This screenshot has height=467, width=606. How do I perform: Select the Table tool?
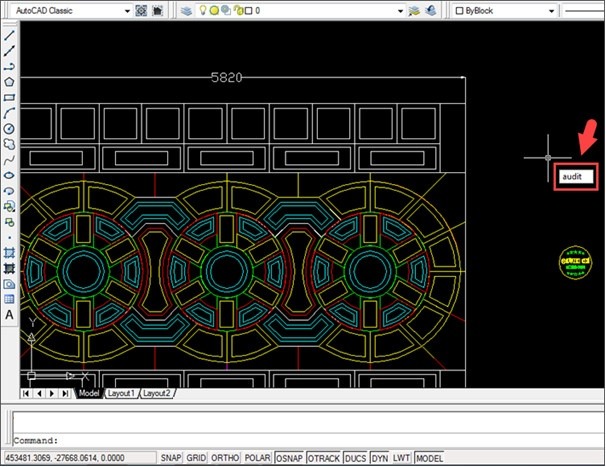[x=9, y=299]
